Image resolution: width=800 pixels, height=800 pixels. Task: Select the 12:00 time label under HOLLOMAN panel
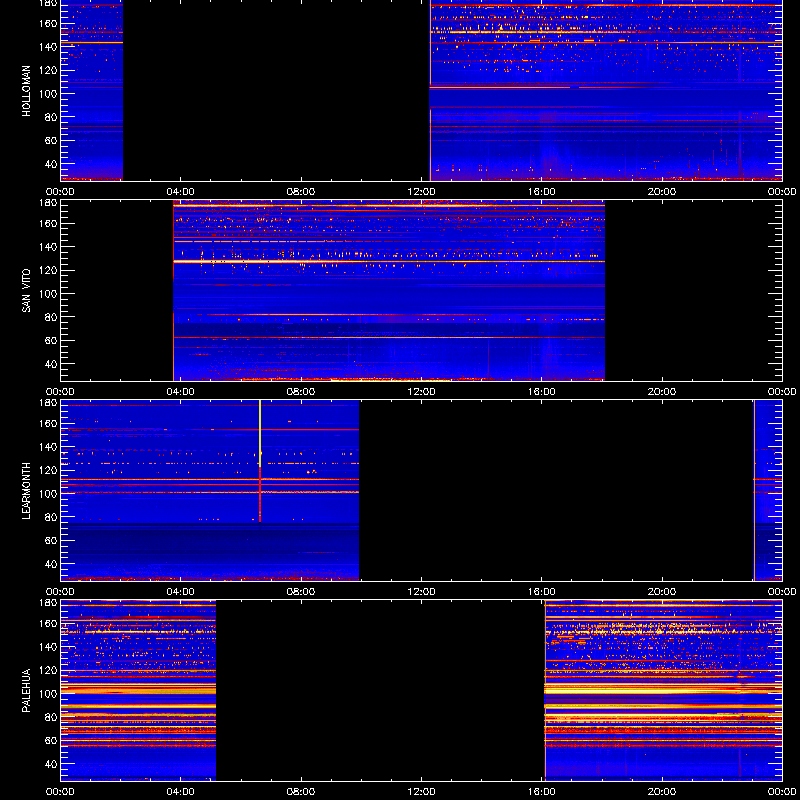421,192
